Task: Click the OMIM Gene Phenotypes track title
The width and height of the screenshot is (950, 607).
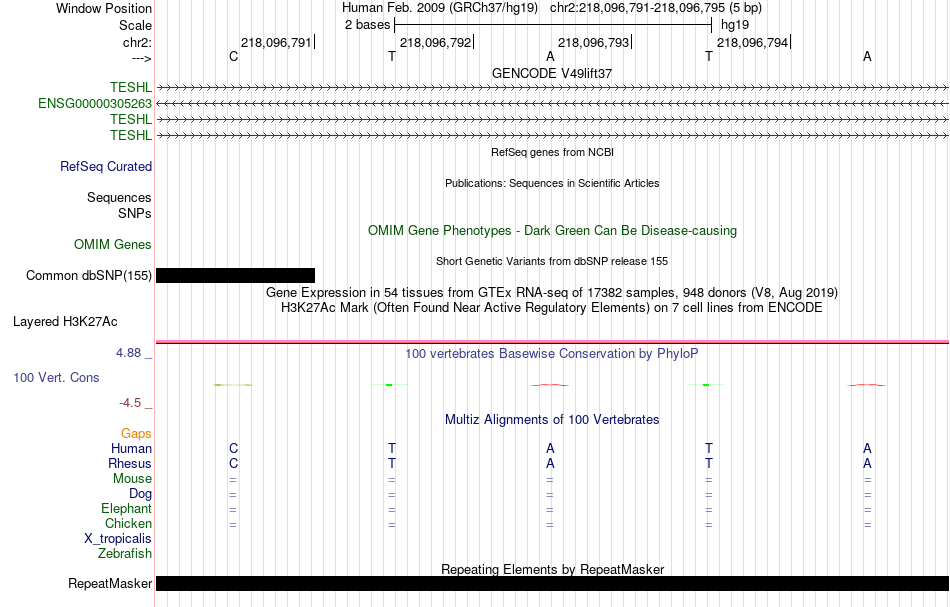Action: [553, 231]
